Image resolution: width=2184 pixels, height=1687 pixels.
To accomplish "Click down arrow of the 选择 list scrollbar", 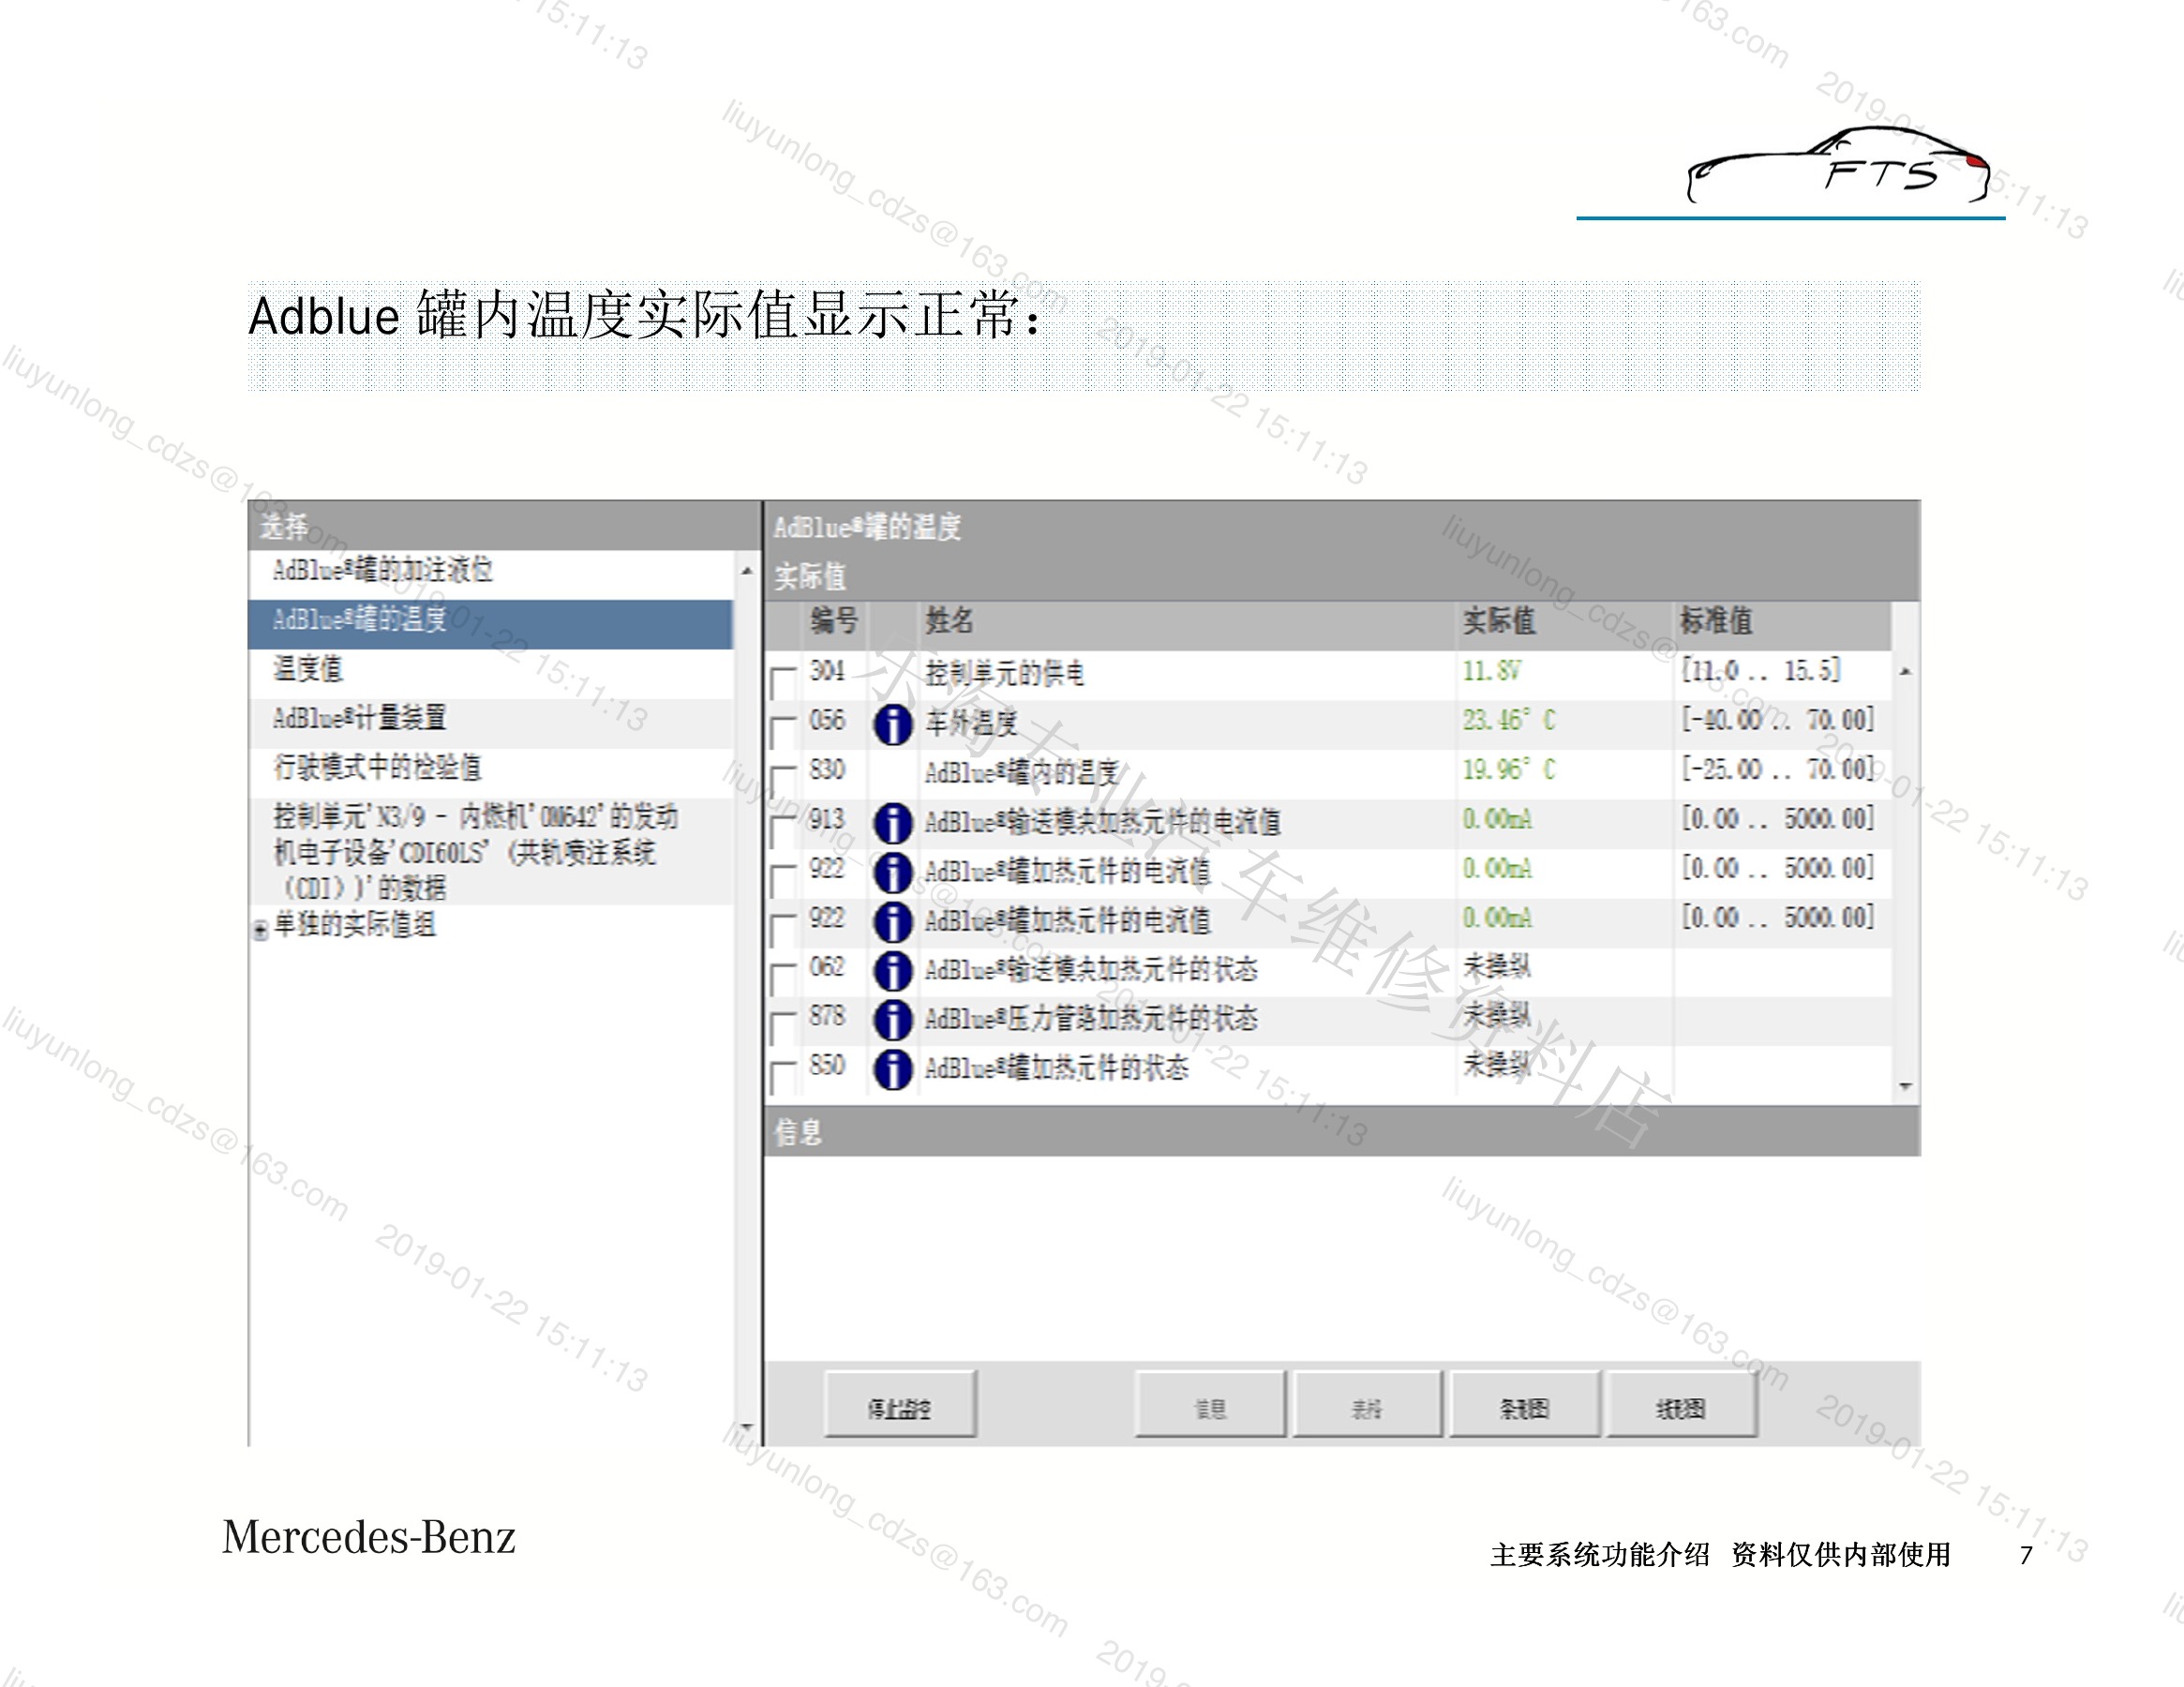I will click(746, 1427).
